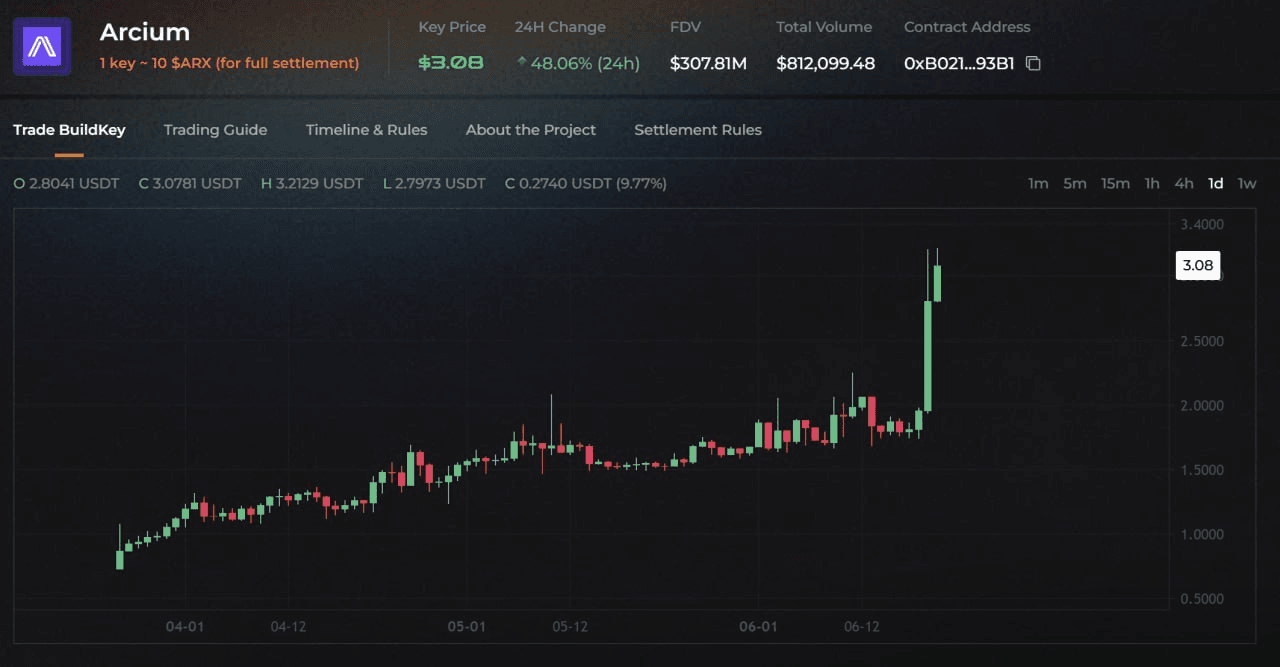Image resolution: width=1280 pixels, height=667 pixels.
Task: Click the 3.08 current price tag on axis
Action: pyautogui.click(x=1197, y=265)
